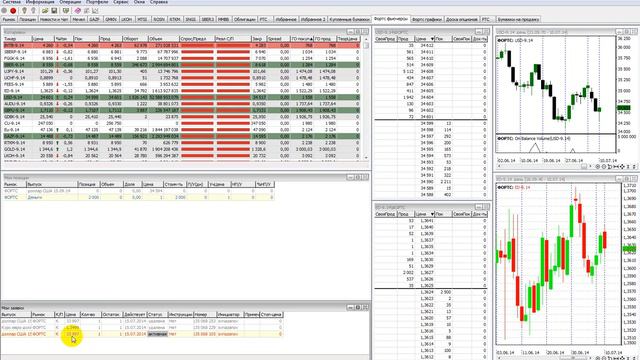Click the Статус column header in orders table
Viewport: 640px width, 360px height.
point(157,315)
